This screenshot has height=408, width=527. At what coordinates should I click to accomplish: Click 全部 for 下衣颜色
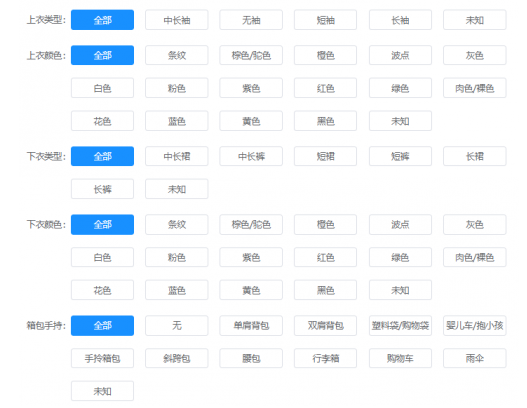point(103,225)
